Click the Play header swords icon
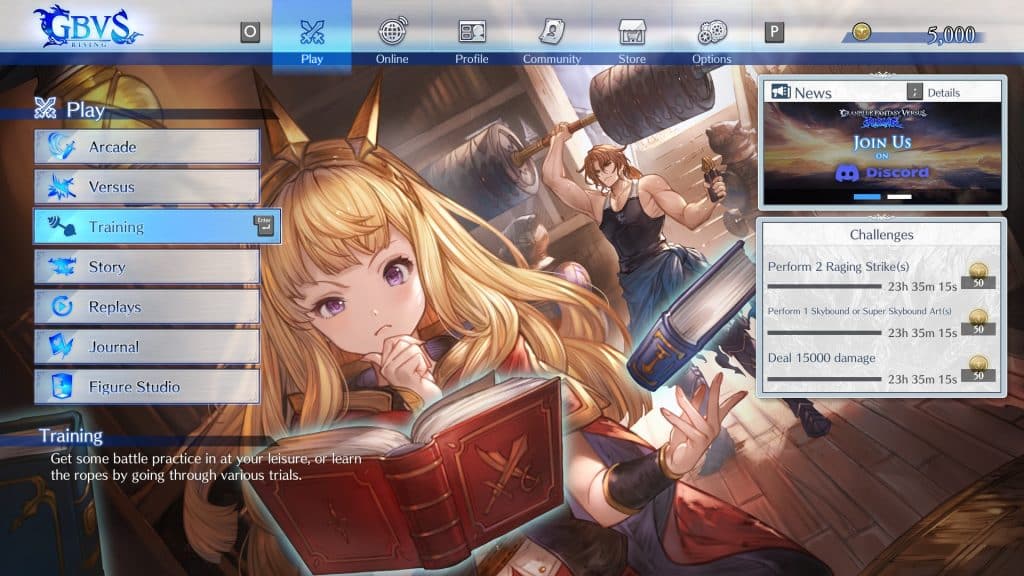 45,108
